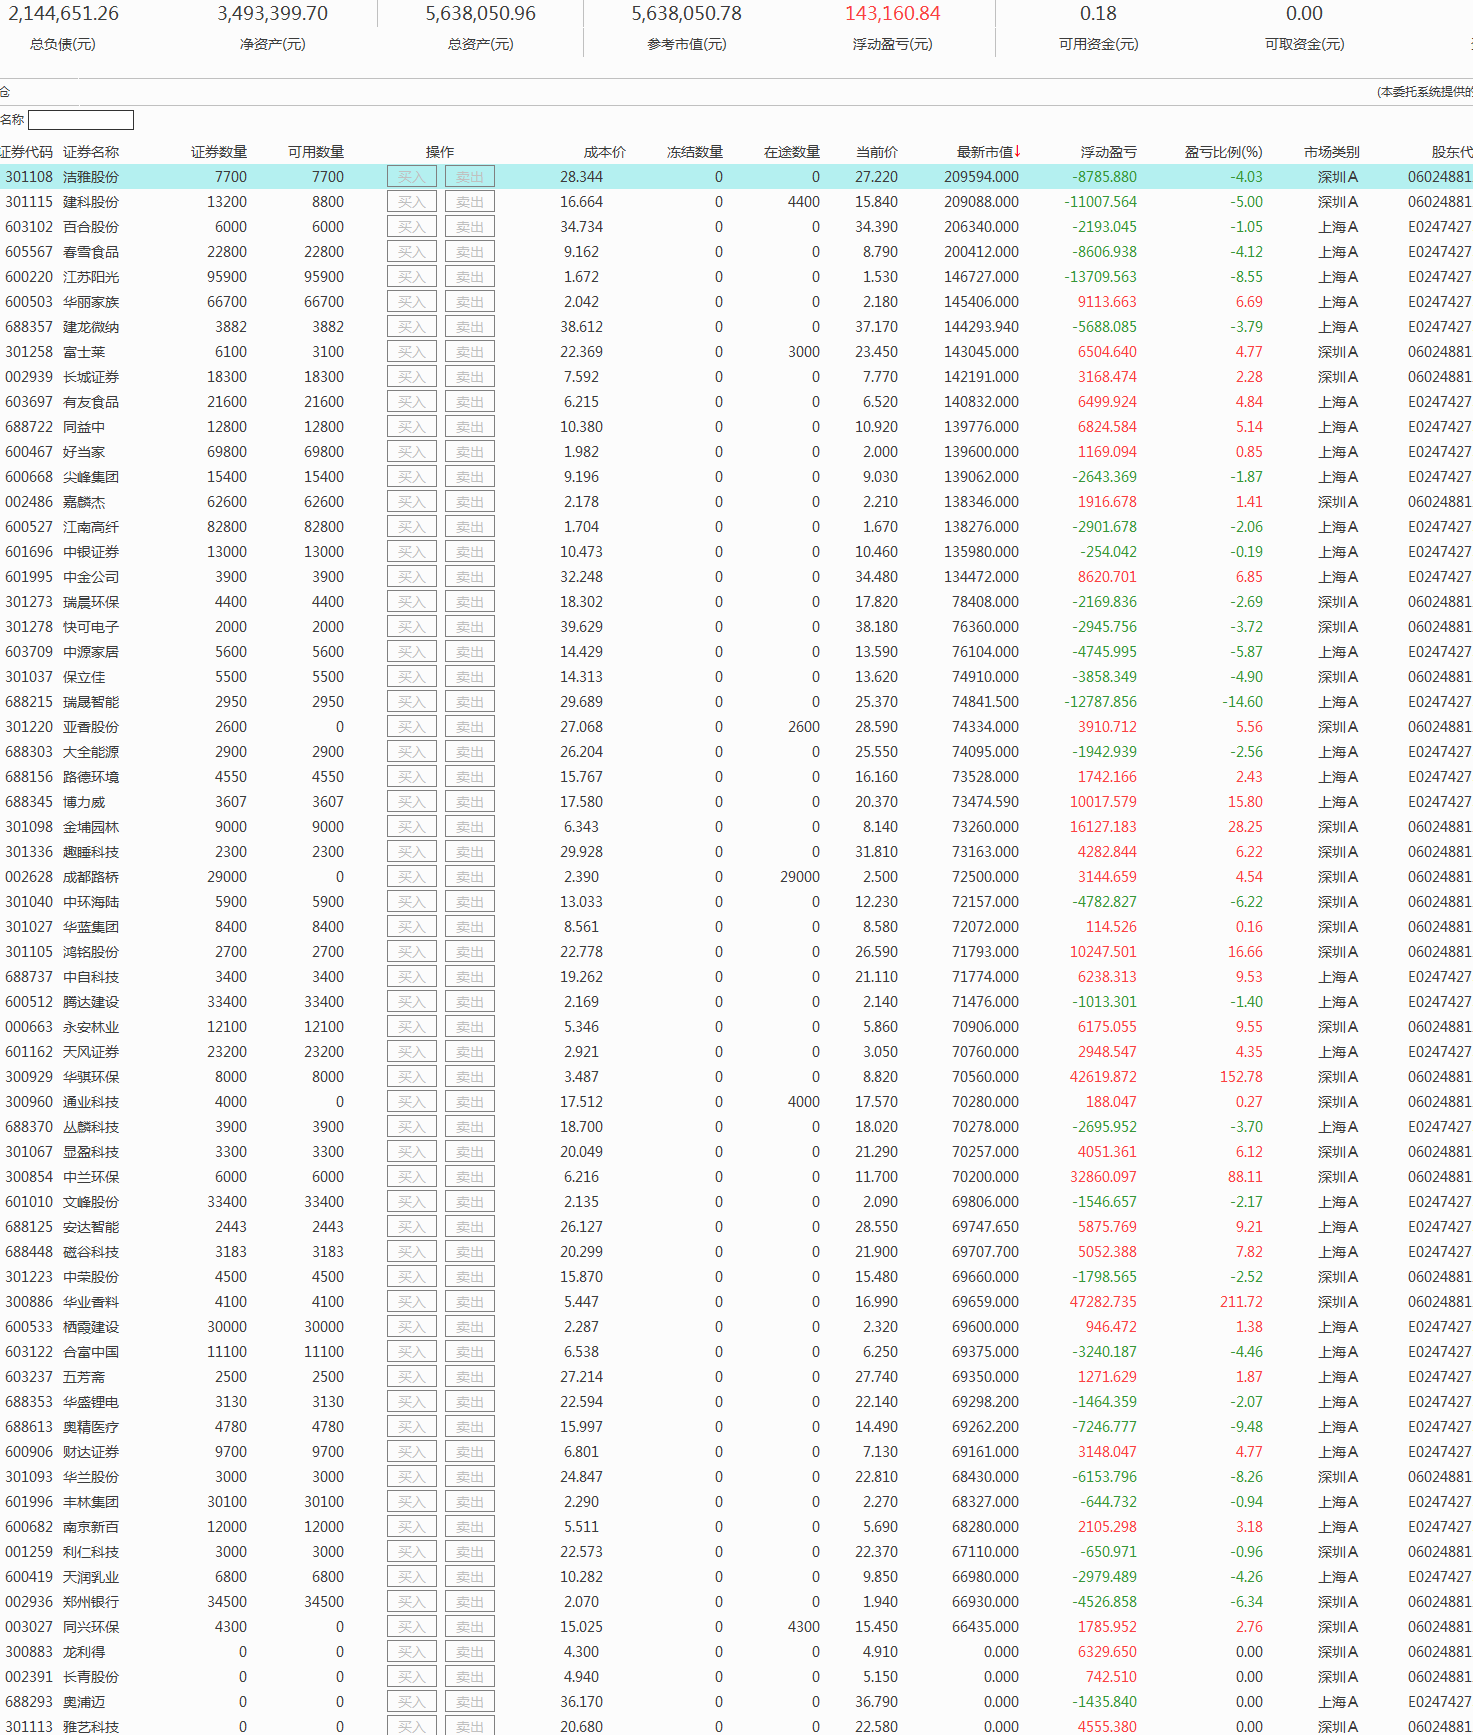The image size is (1473, 1735).
Task: Click profit ratio 152.78 for 300929
Action: (1241, 1077)
